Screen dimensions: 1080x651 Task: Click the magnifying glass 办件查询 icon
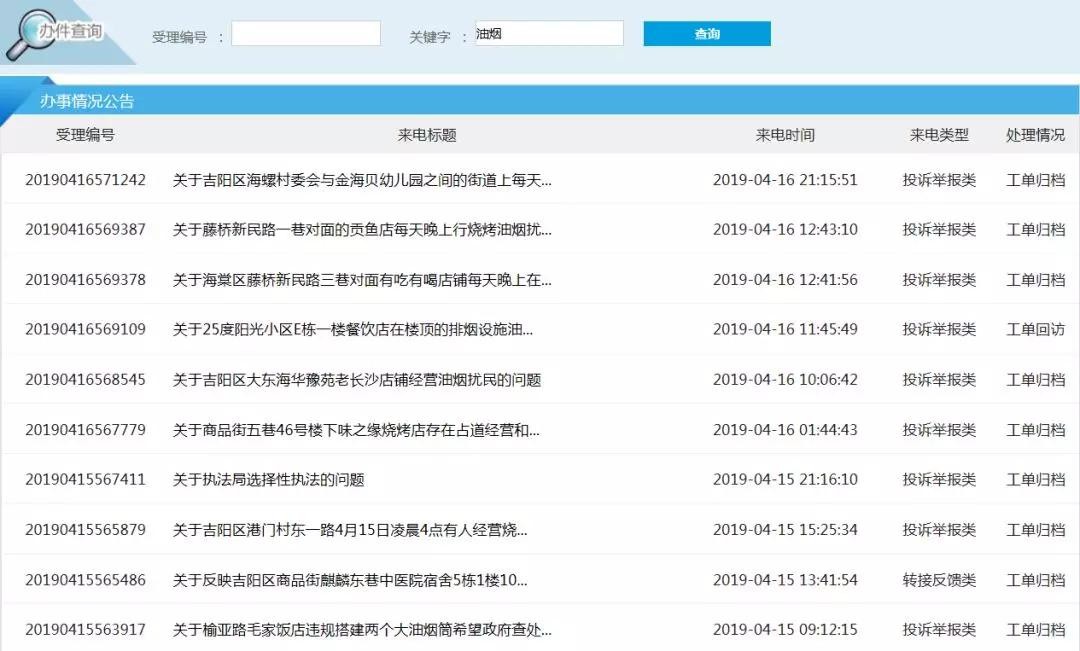click(30, 35)
